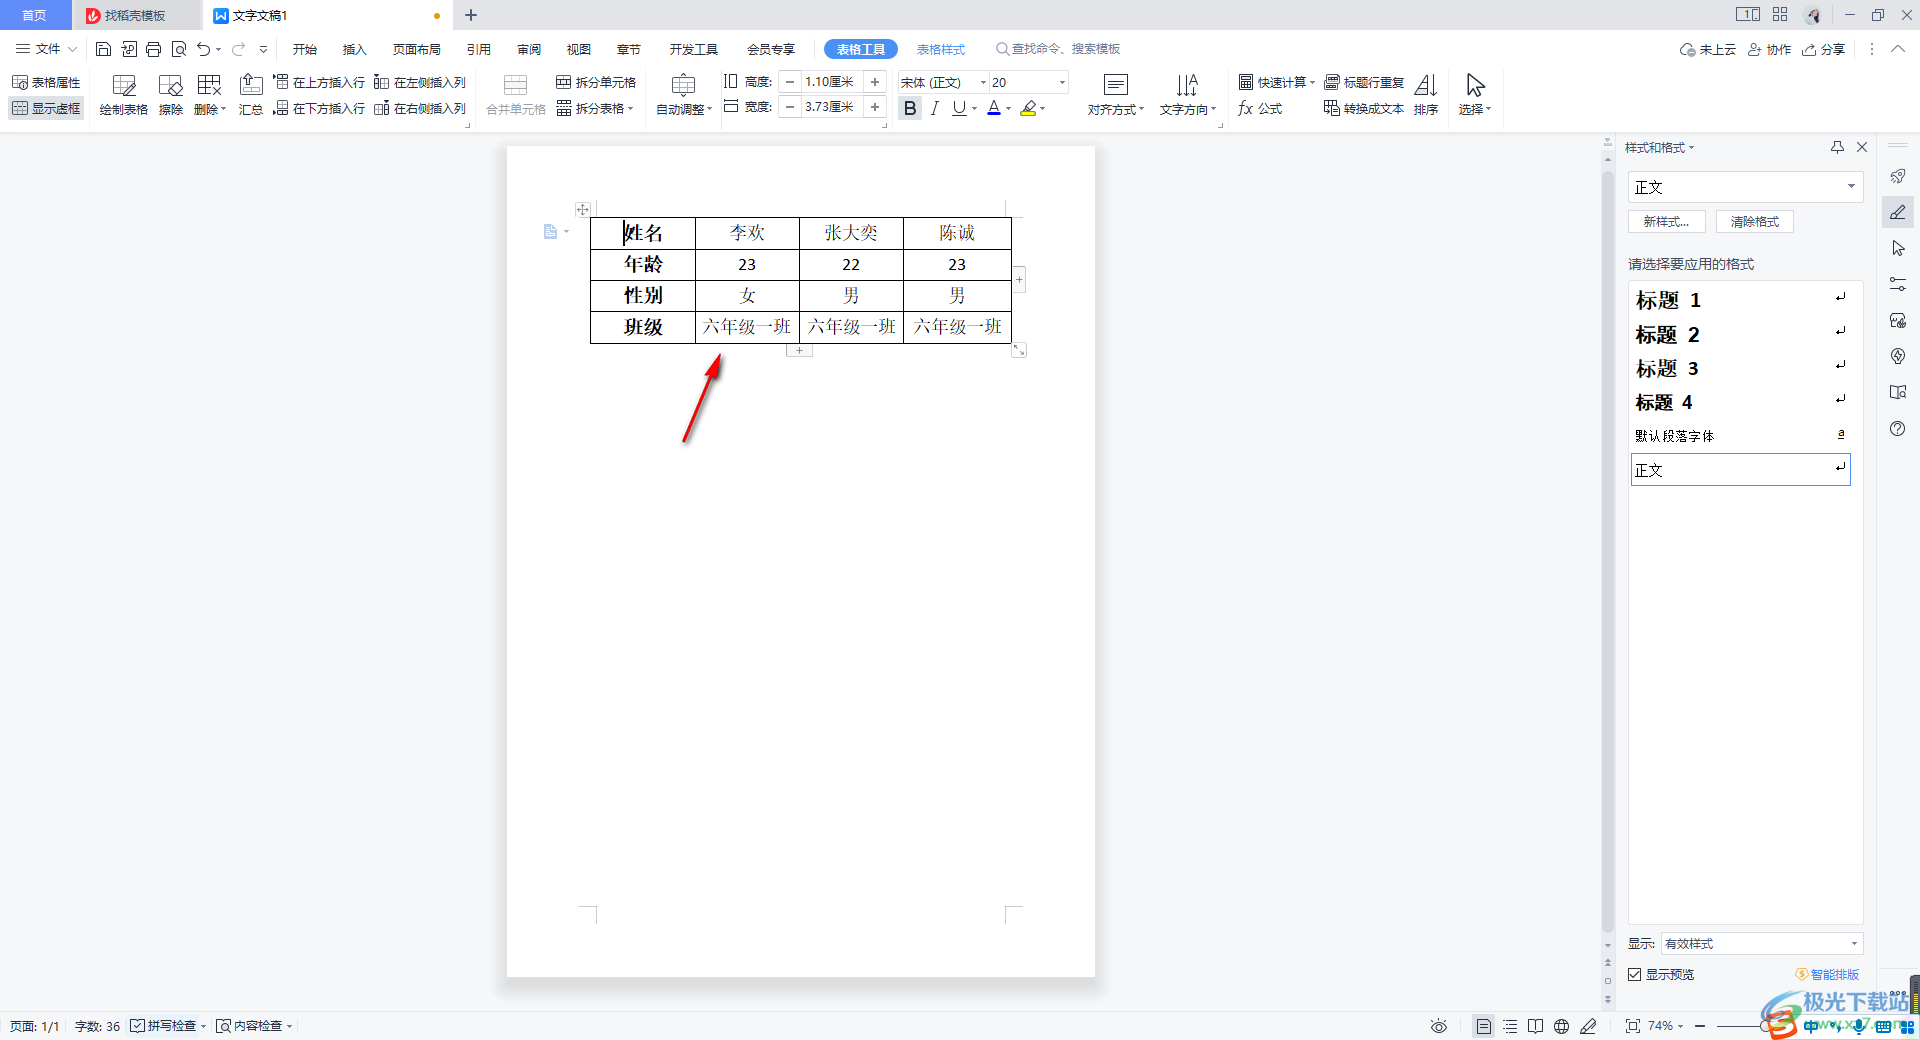Switch to outline view in status bar
This screenshot has height=1040, width=1920.
1510,1026
